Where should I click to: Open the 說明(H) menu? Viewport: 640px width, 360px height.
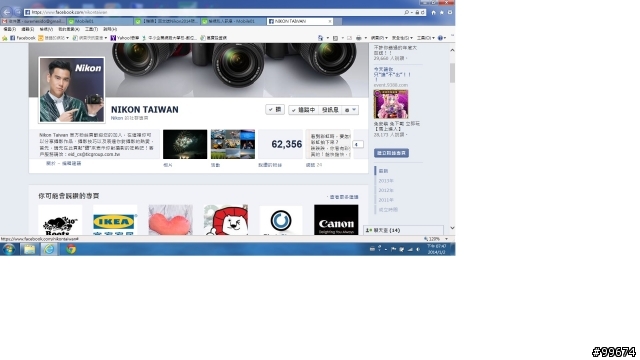(x=110, y=29)
